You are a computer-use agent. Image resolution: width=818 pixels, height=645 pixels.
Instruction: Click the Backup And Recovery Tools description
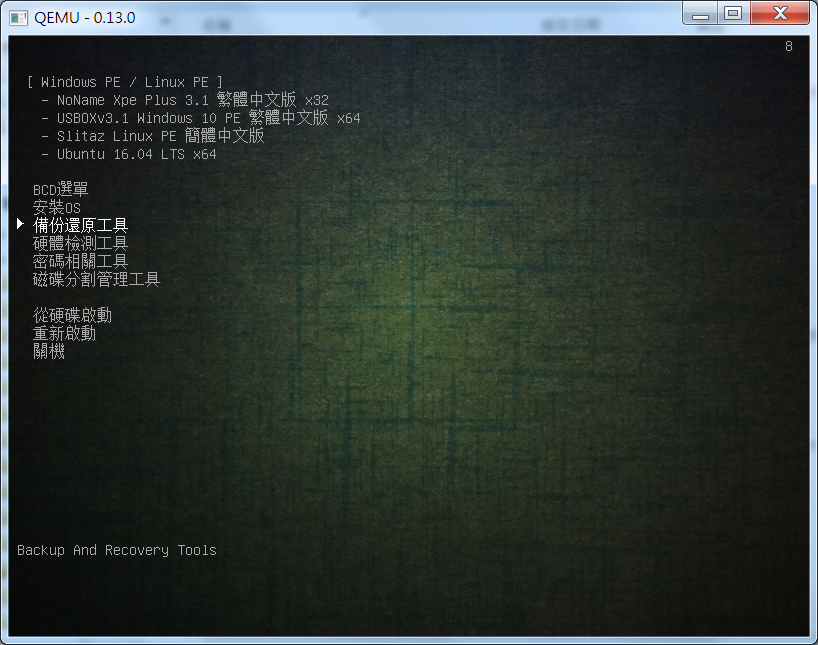[117, 550]
